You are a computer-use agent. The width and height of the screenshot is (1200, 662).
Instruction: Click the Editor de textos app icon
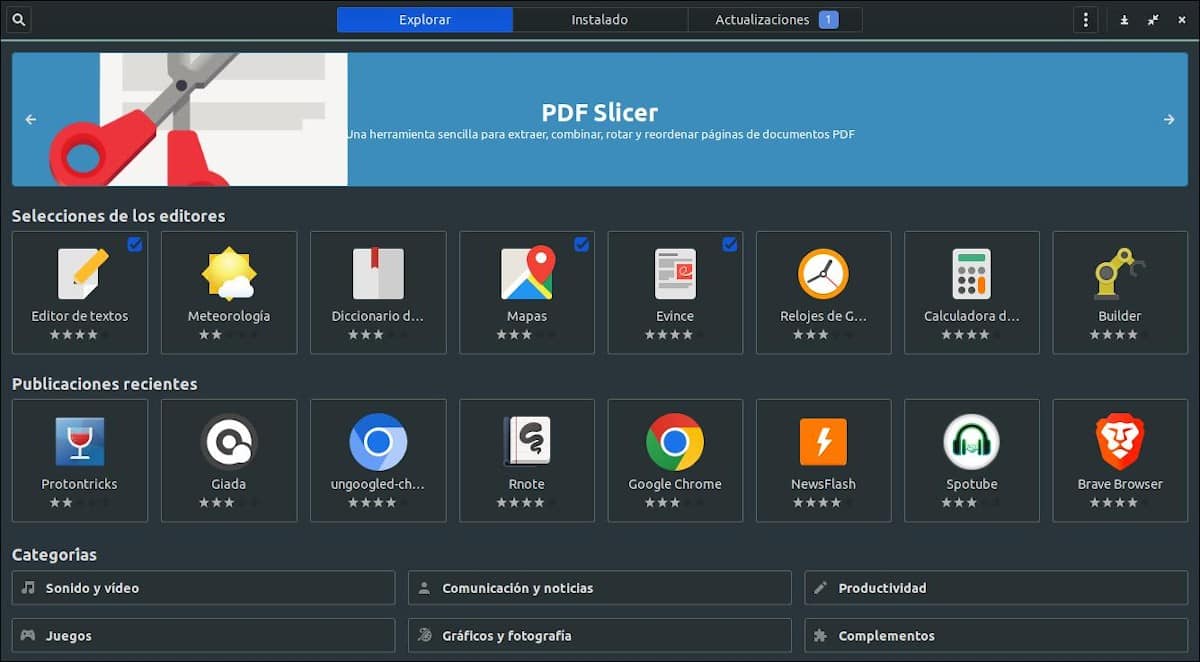(x=80, y=273)
